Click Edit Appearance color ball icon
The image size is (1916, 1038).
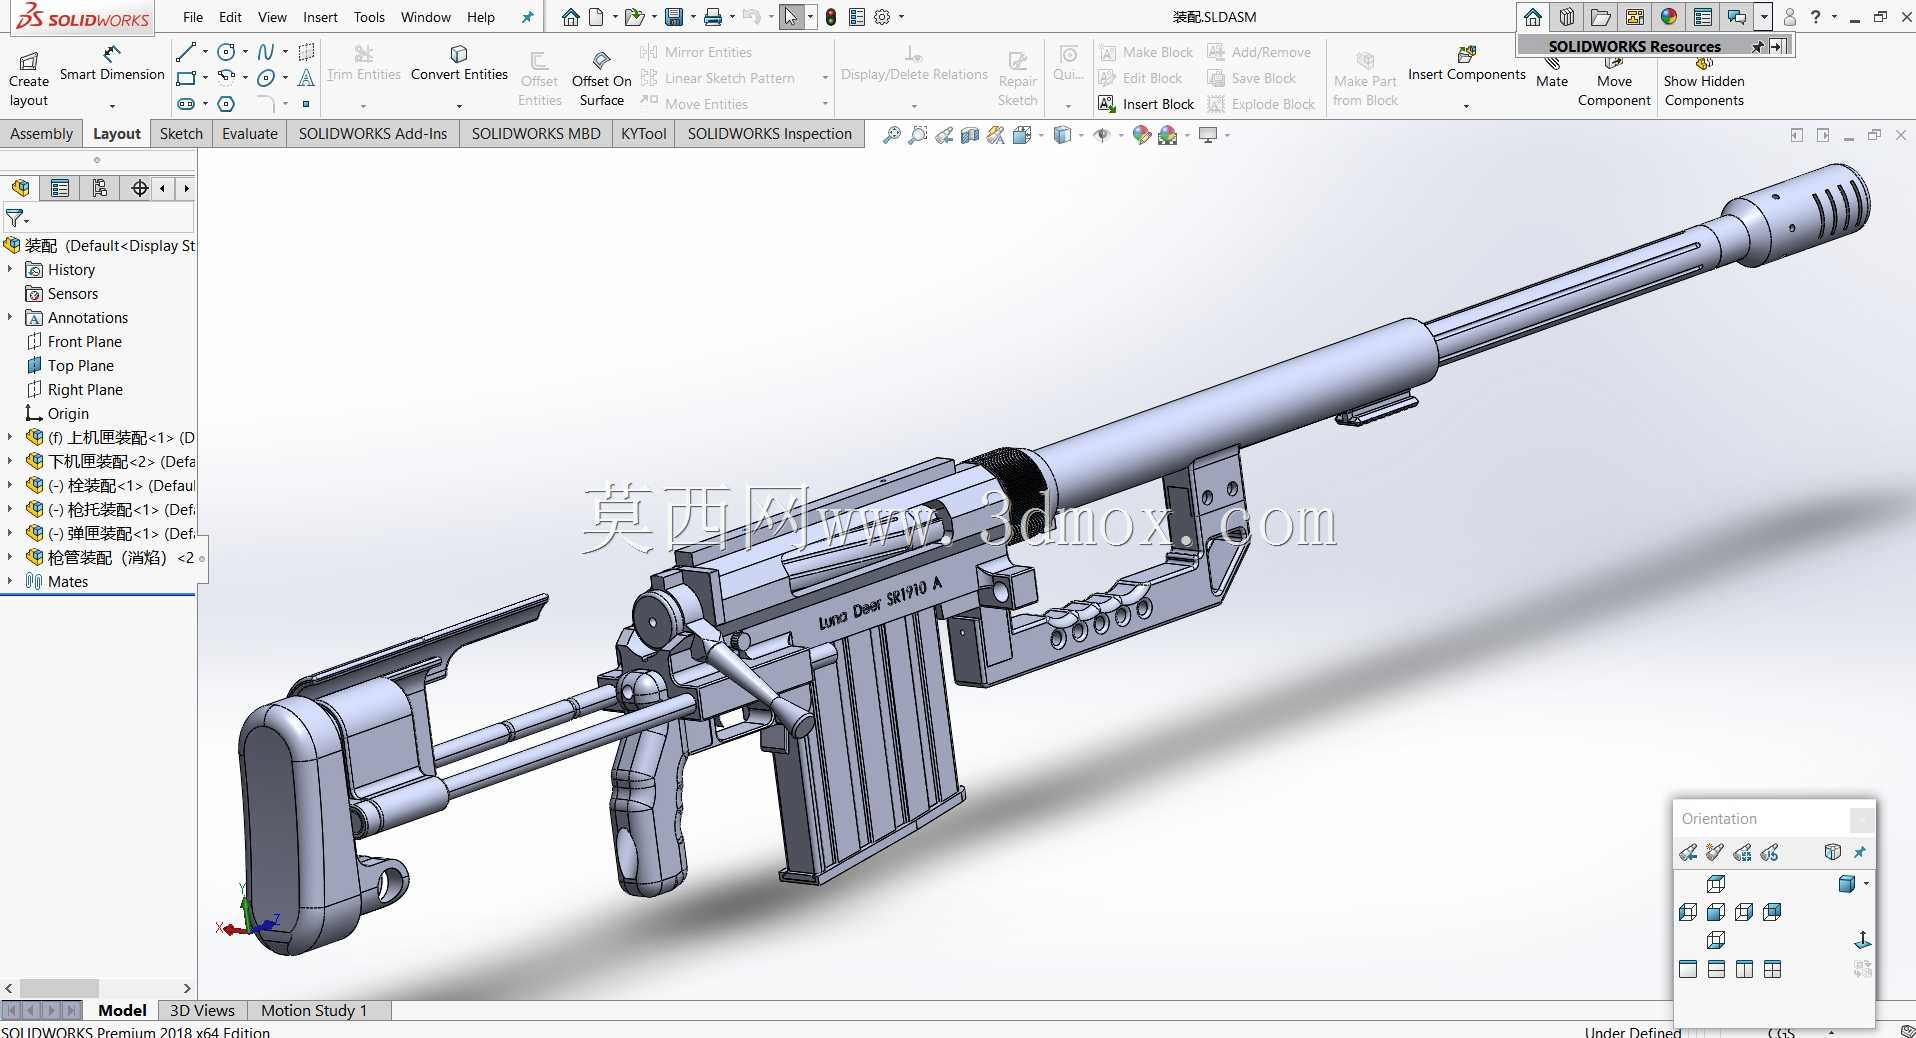(x=1141, y=135)
